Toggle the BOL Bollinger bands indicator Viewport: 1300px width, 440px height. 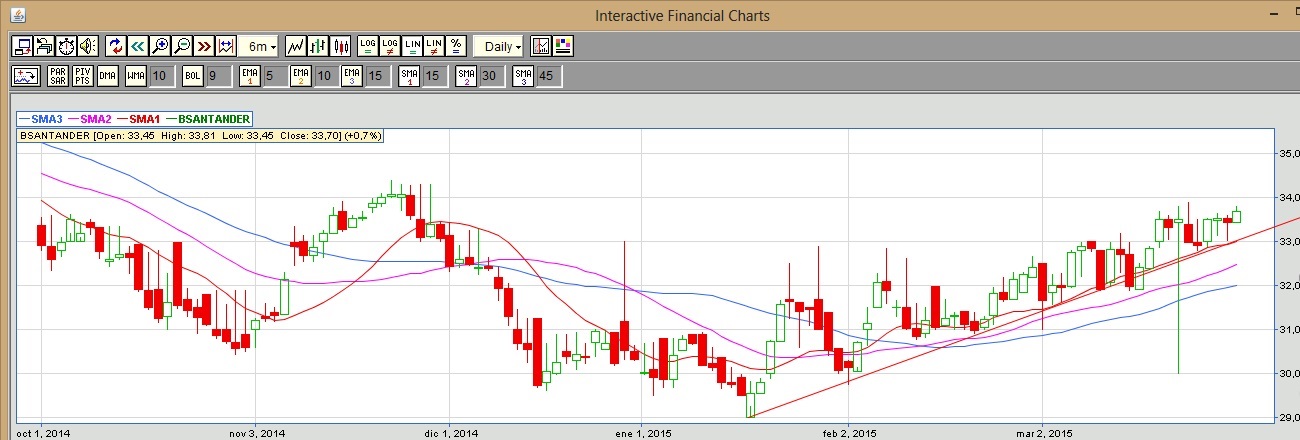(192, 76)
